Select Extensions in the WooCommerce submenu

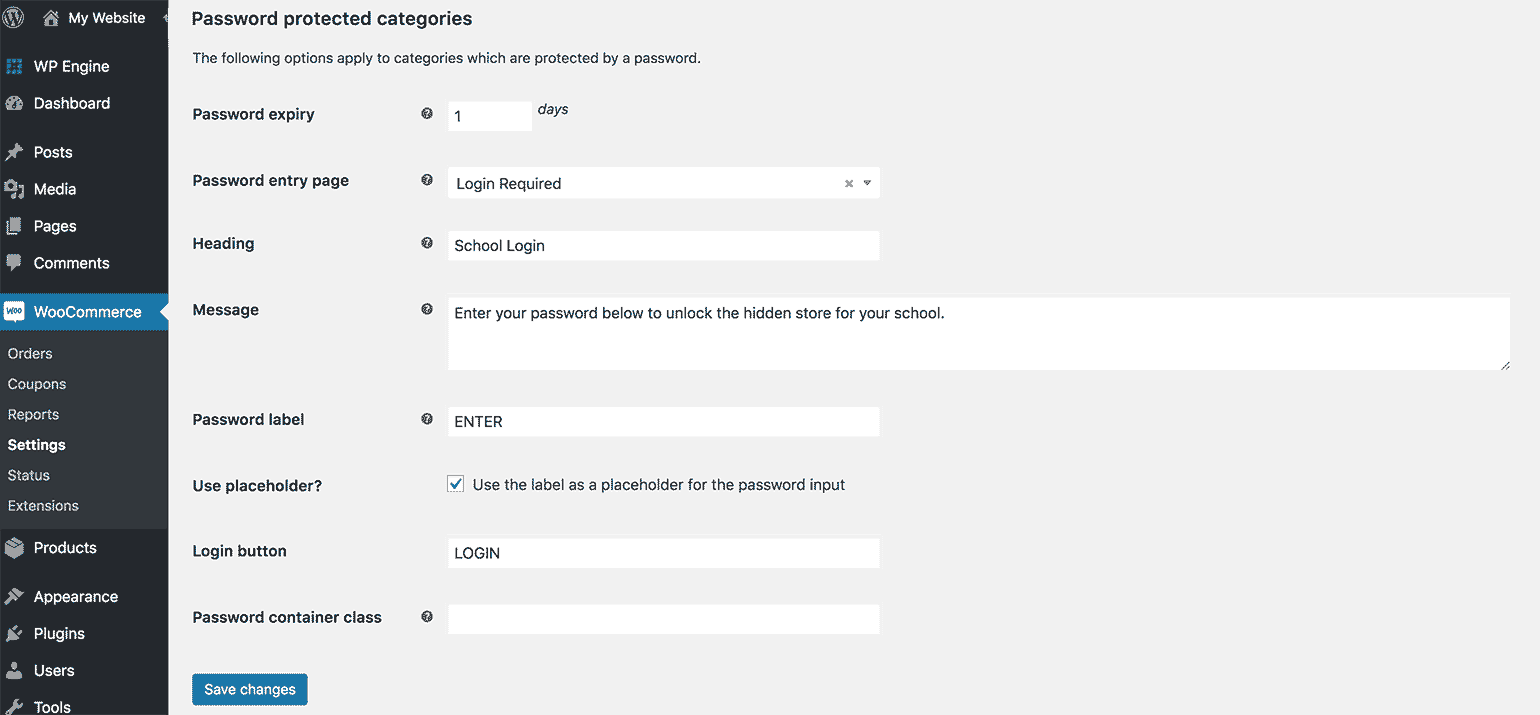[x=42, y=505]
